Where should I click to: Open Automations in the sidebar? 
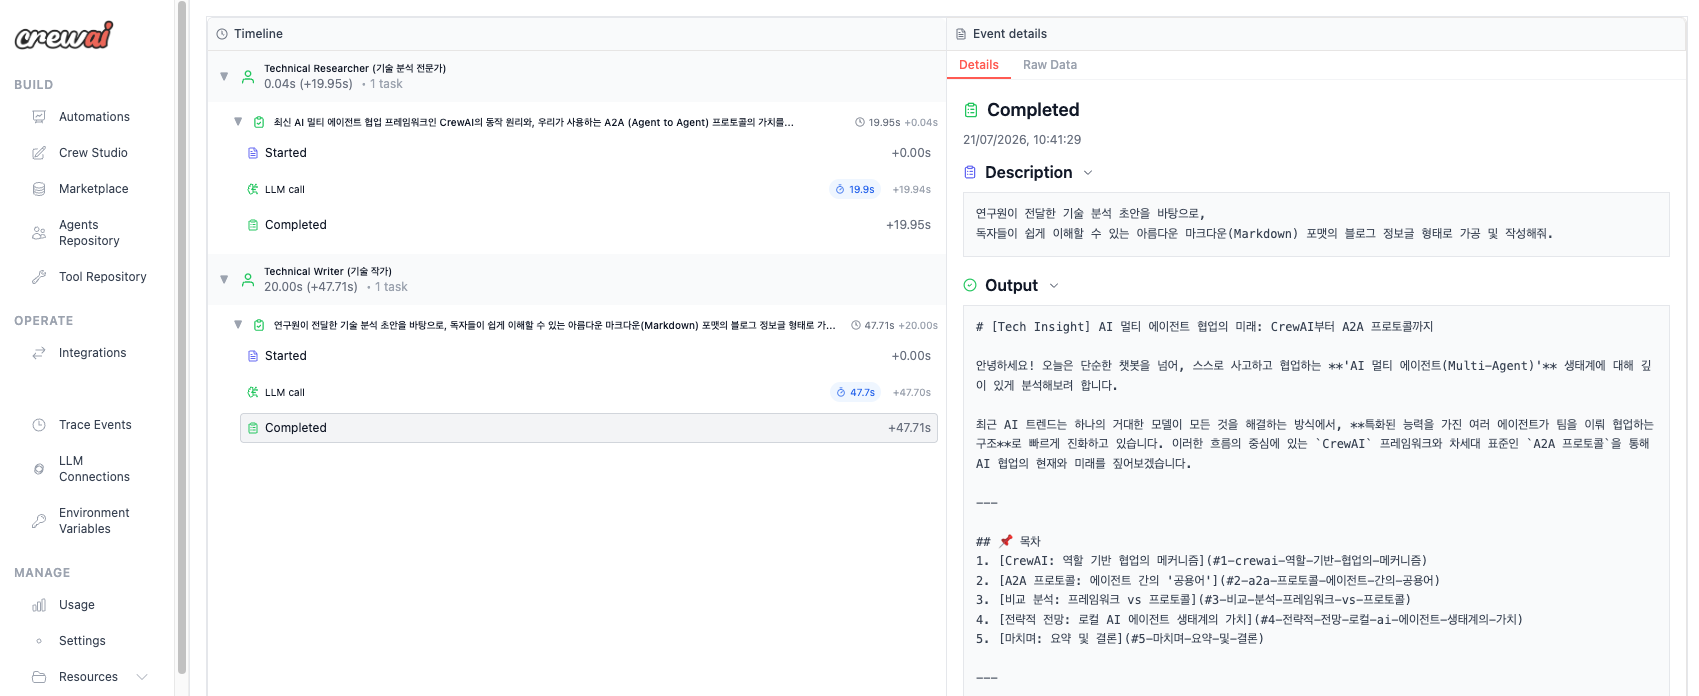coord(94,117)
